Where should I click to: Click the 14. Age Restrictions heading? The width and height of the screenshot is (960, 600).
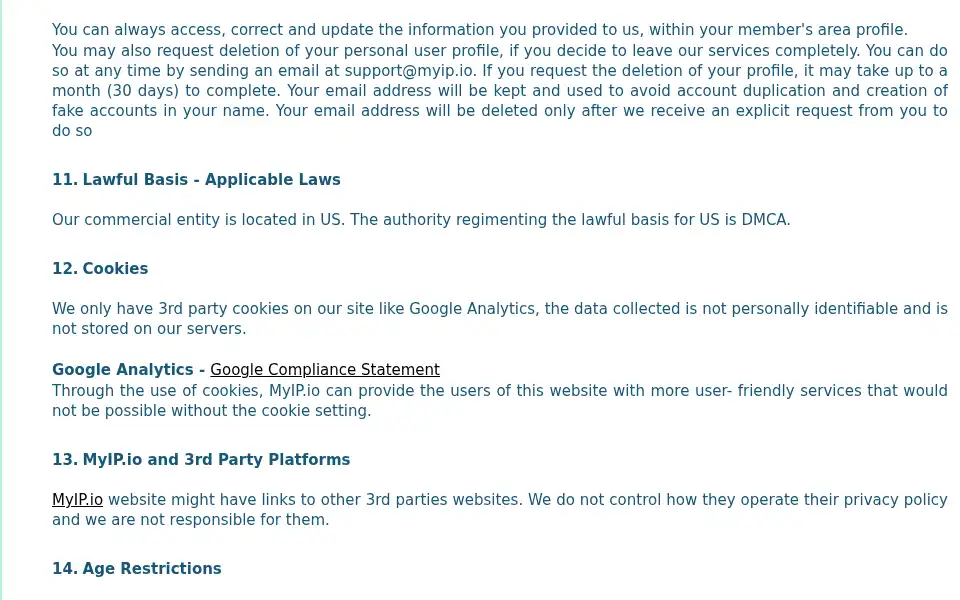(137, 569)
